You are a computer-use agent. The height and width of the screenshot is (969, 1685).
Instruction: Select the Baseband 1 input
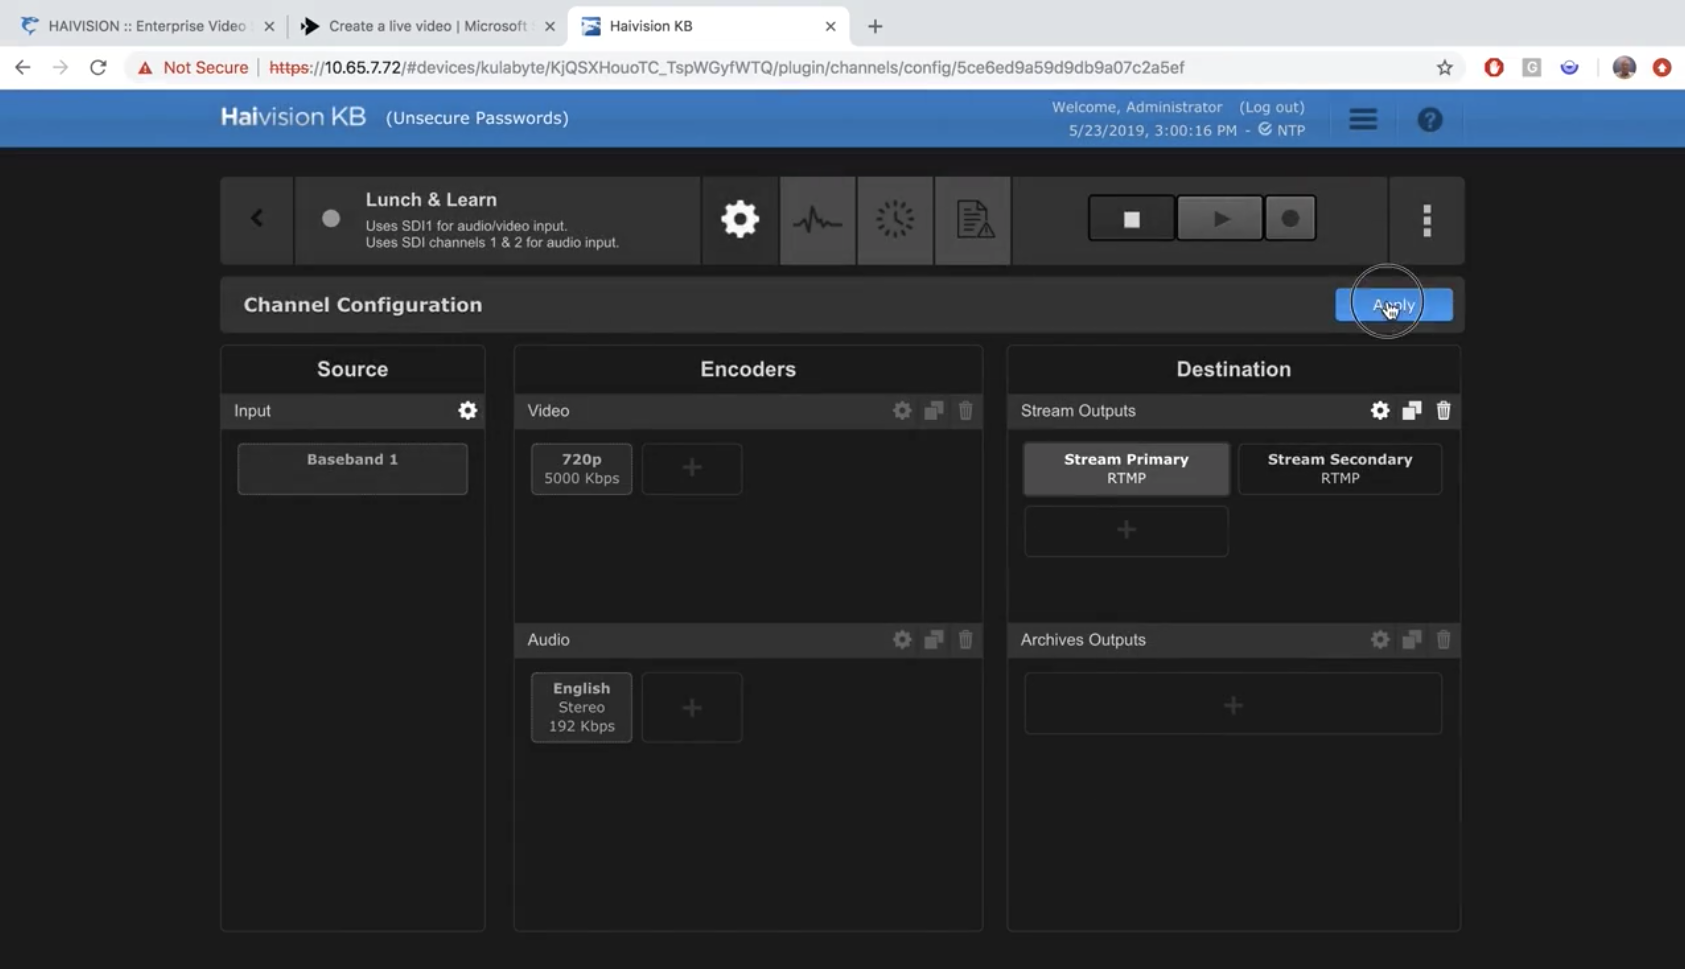pos(352,468)
